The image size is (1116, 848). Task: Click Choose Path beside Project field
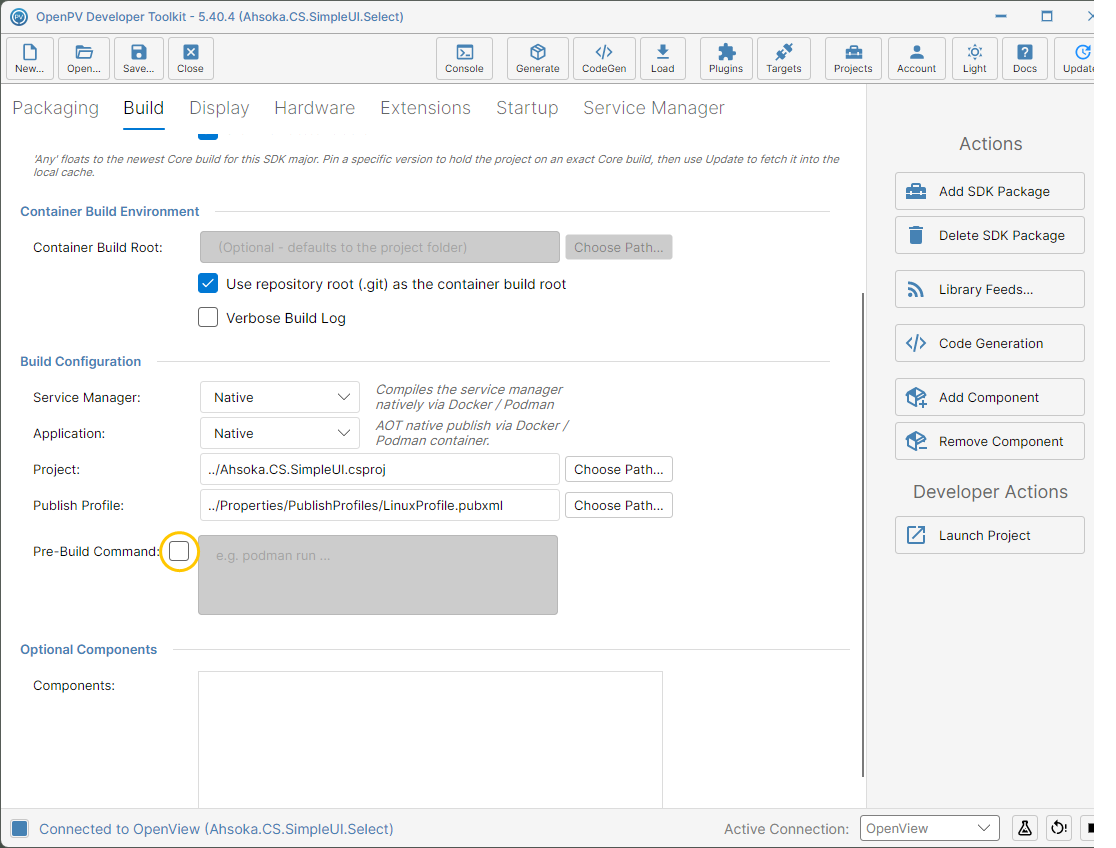[618, 469]
